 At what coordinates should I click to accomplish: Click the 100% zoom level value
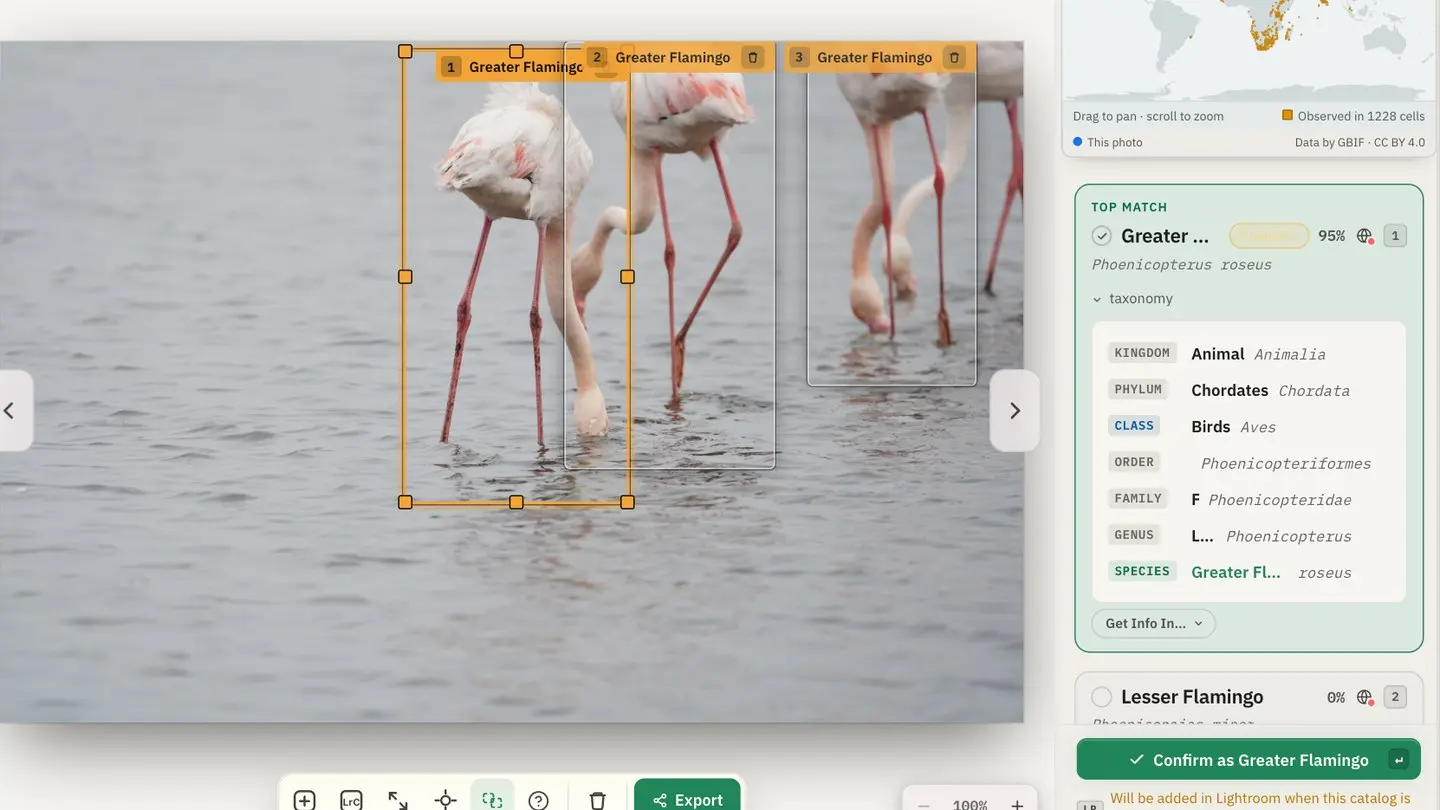(x=970, y=805)
